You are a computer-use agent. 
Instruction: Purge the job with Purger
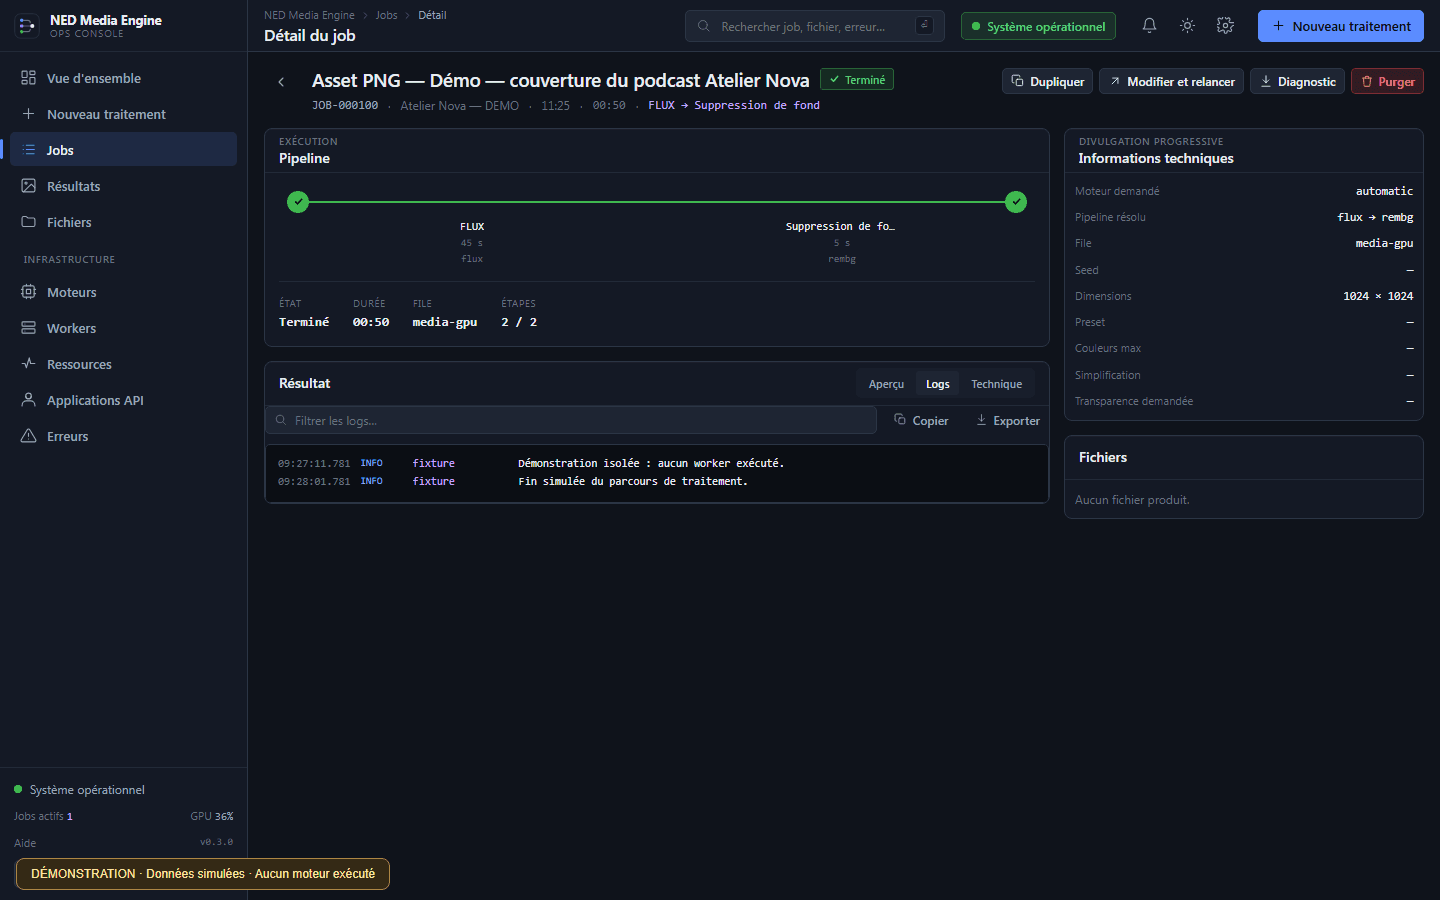pos(1387,81)
